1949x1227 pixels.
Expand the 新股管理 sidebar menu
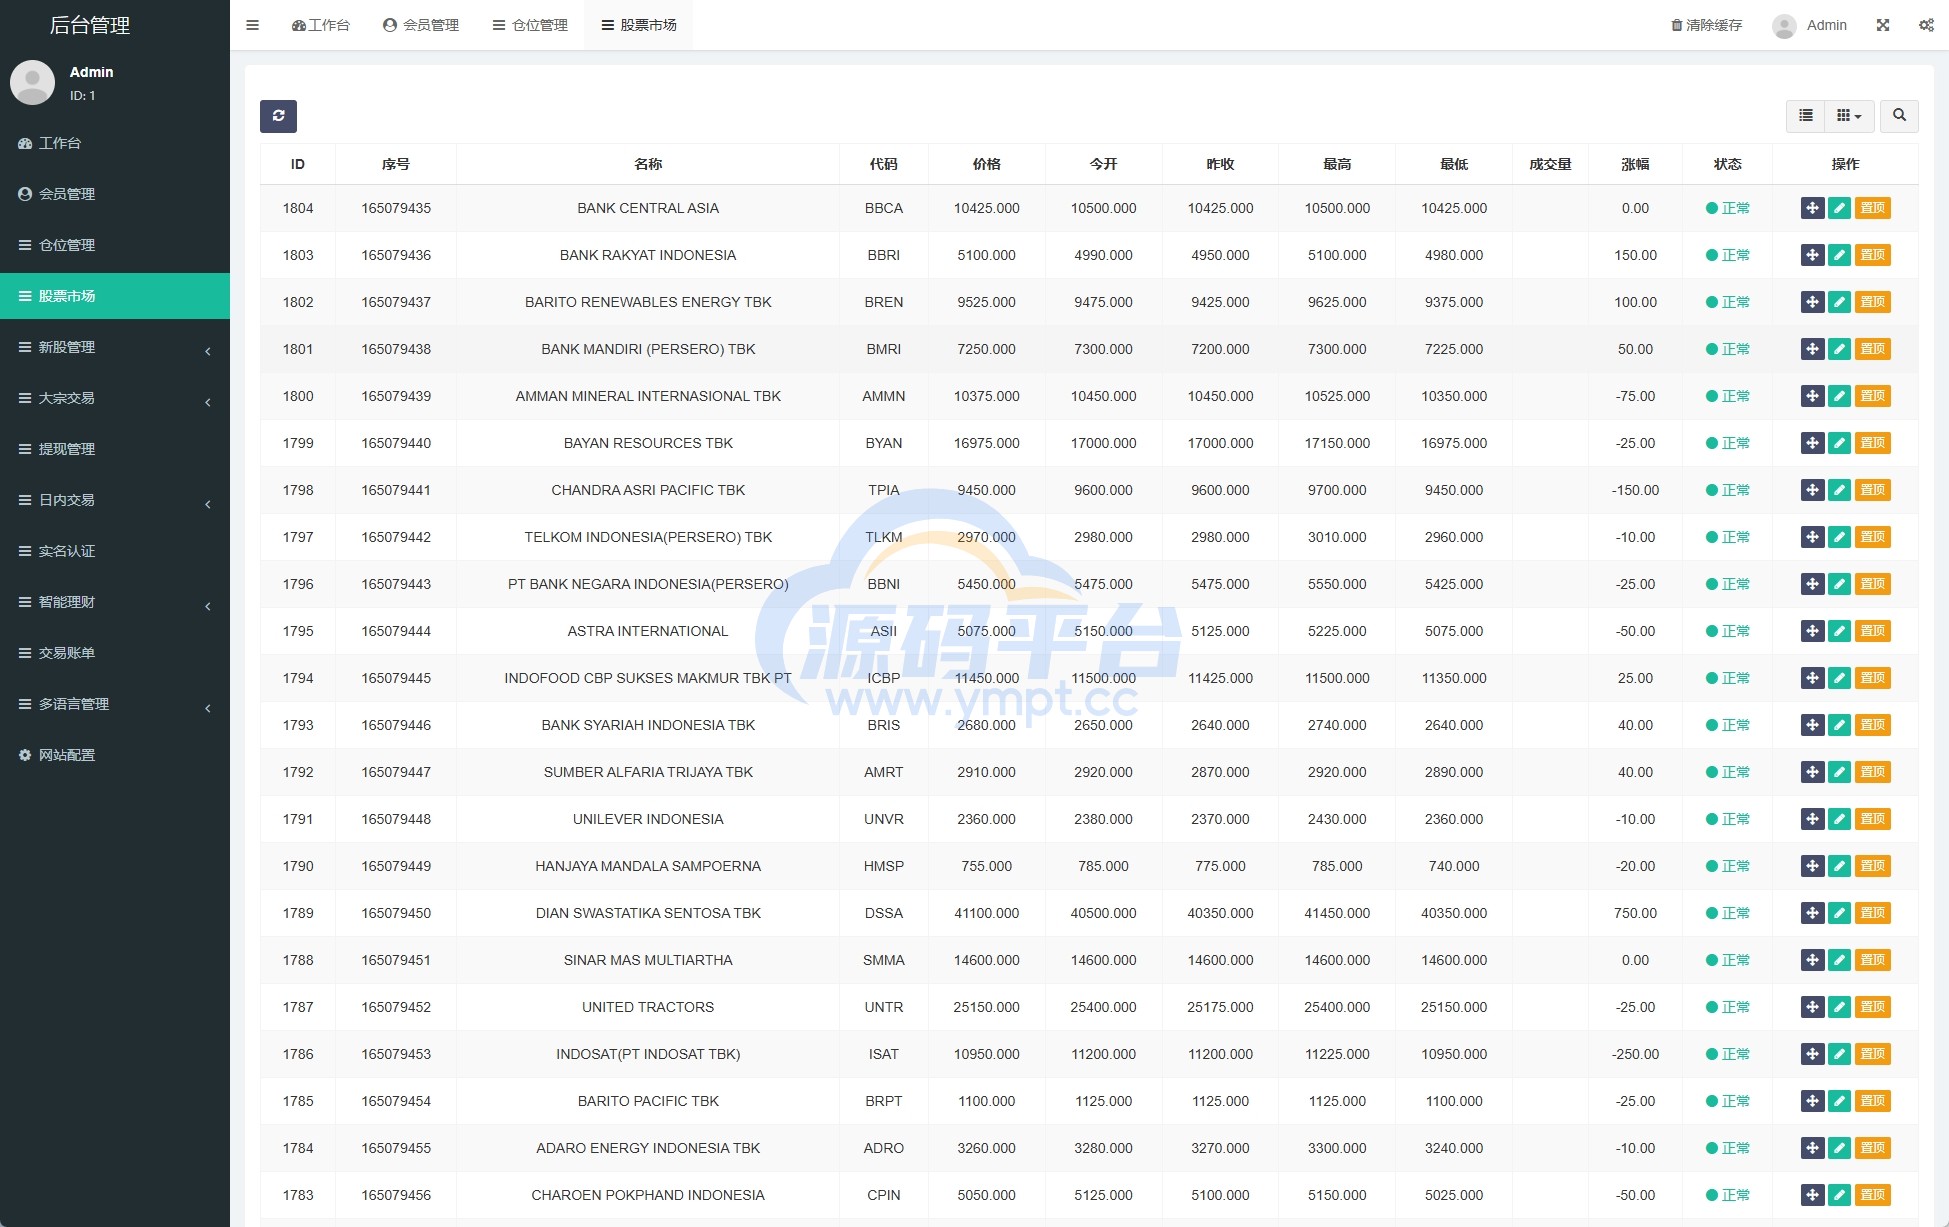coord(115,347)
